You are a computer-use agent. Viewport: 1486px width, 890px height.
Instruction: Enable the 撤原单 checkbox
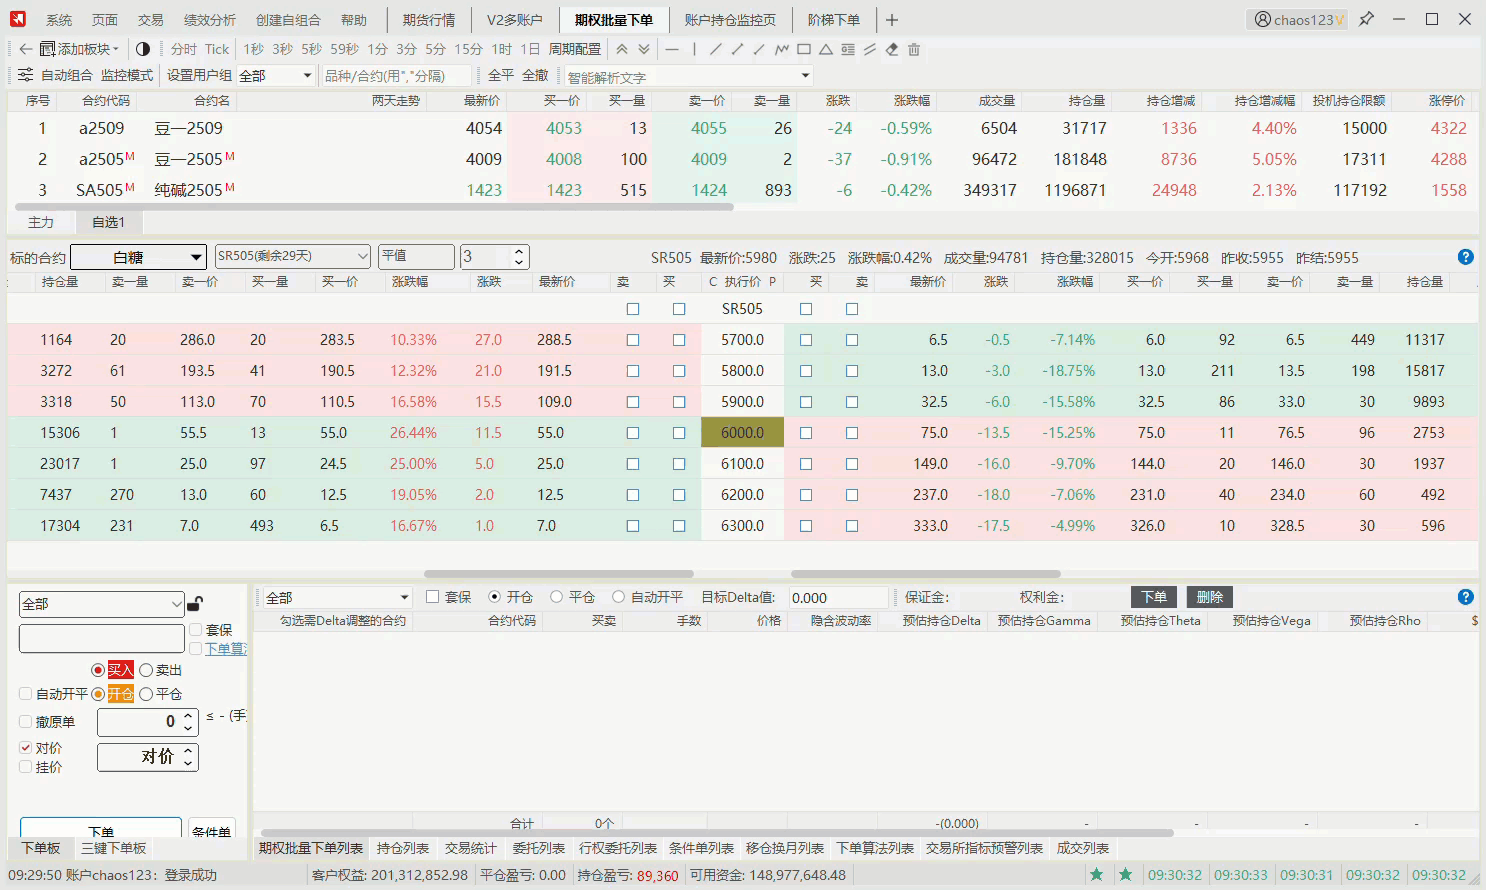pos(26,721)
